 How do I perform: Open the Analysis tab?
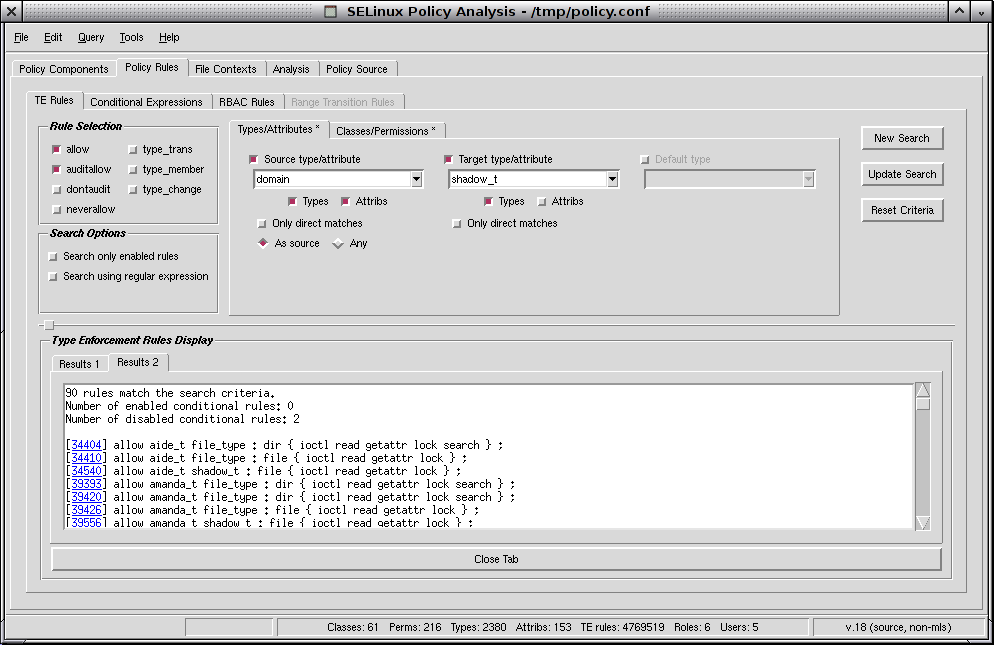291,69
